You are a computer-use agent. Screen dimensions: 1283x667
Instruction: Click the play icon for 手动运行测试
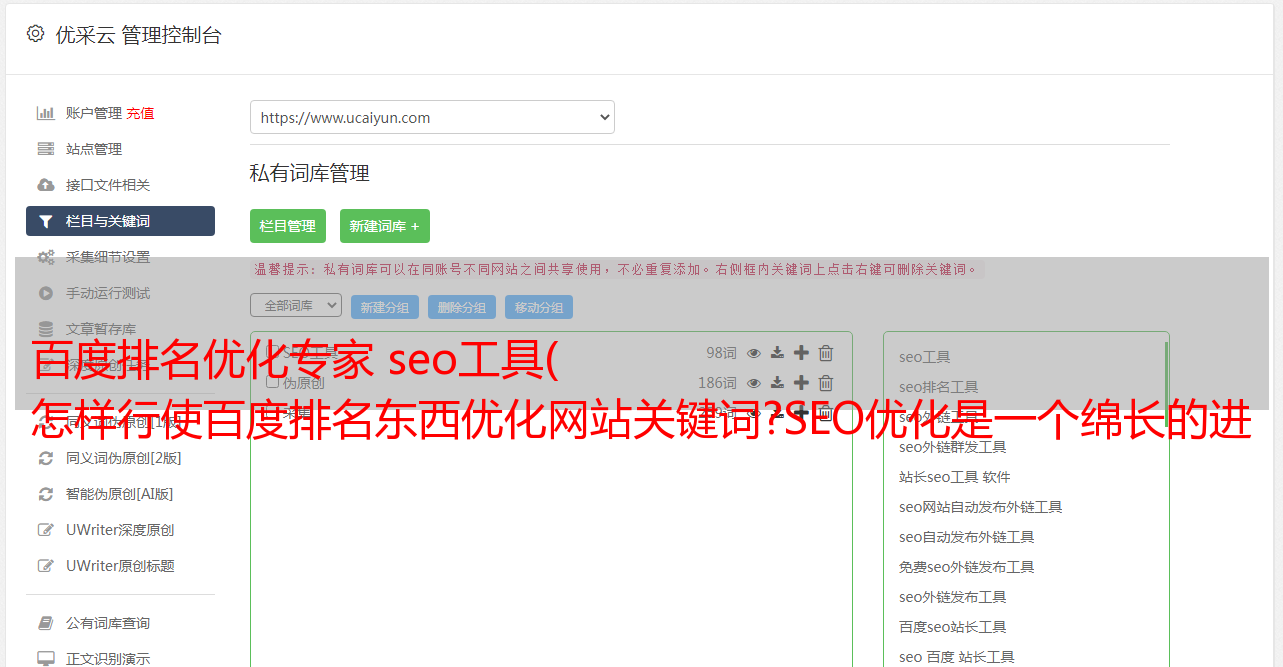pos(46,293)
